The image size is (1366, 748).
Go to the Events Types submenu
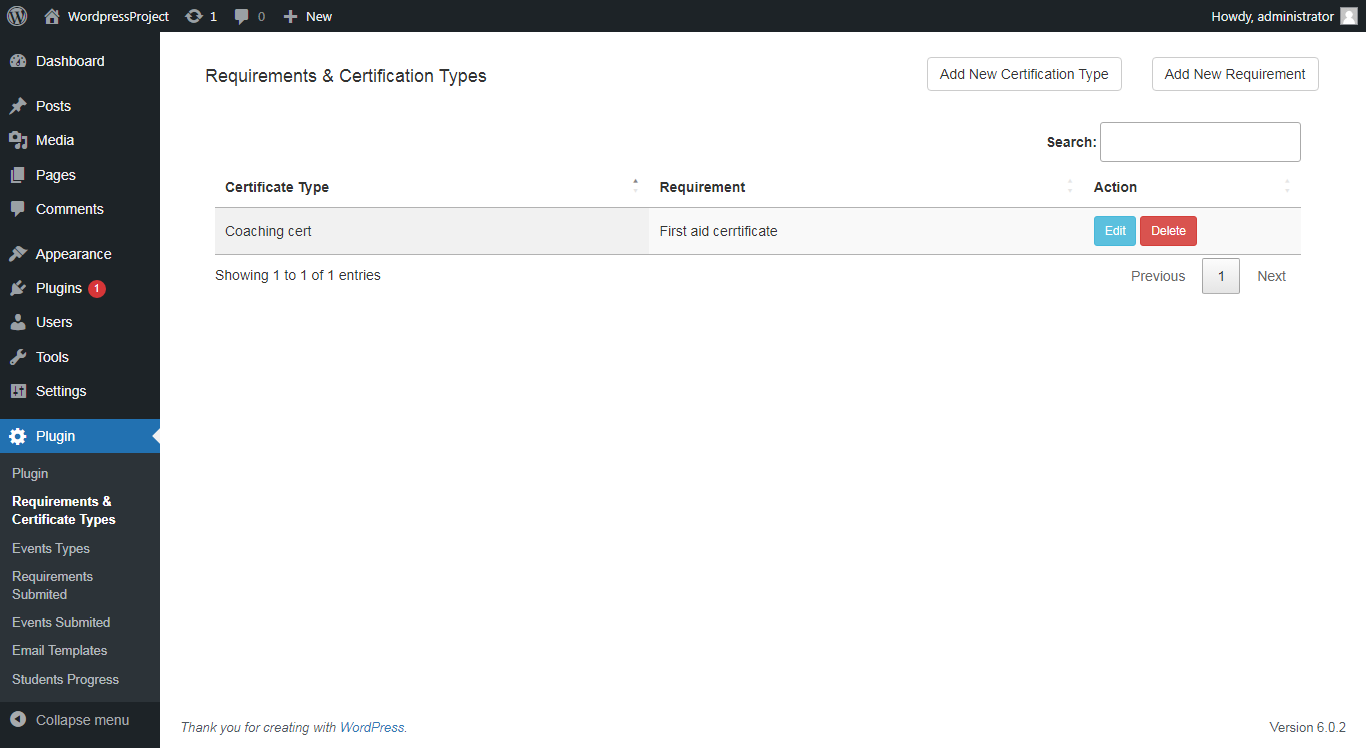pyautogui.click(x=50, y=548)
